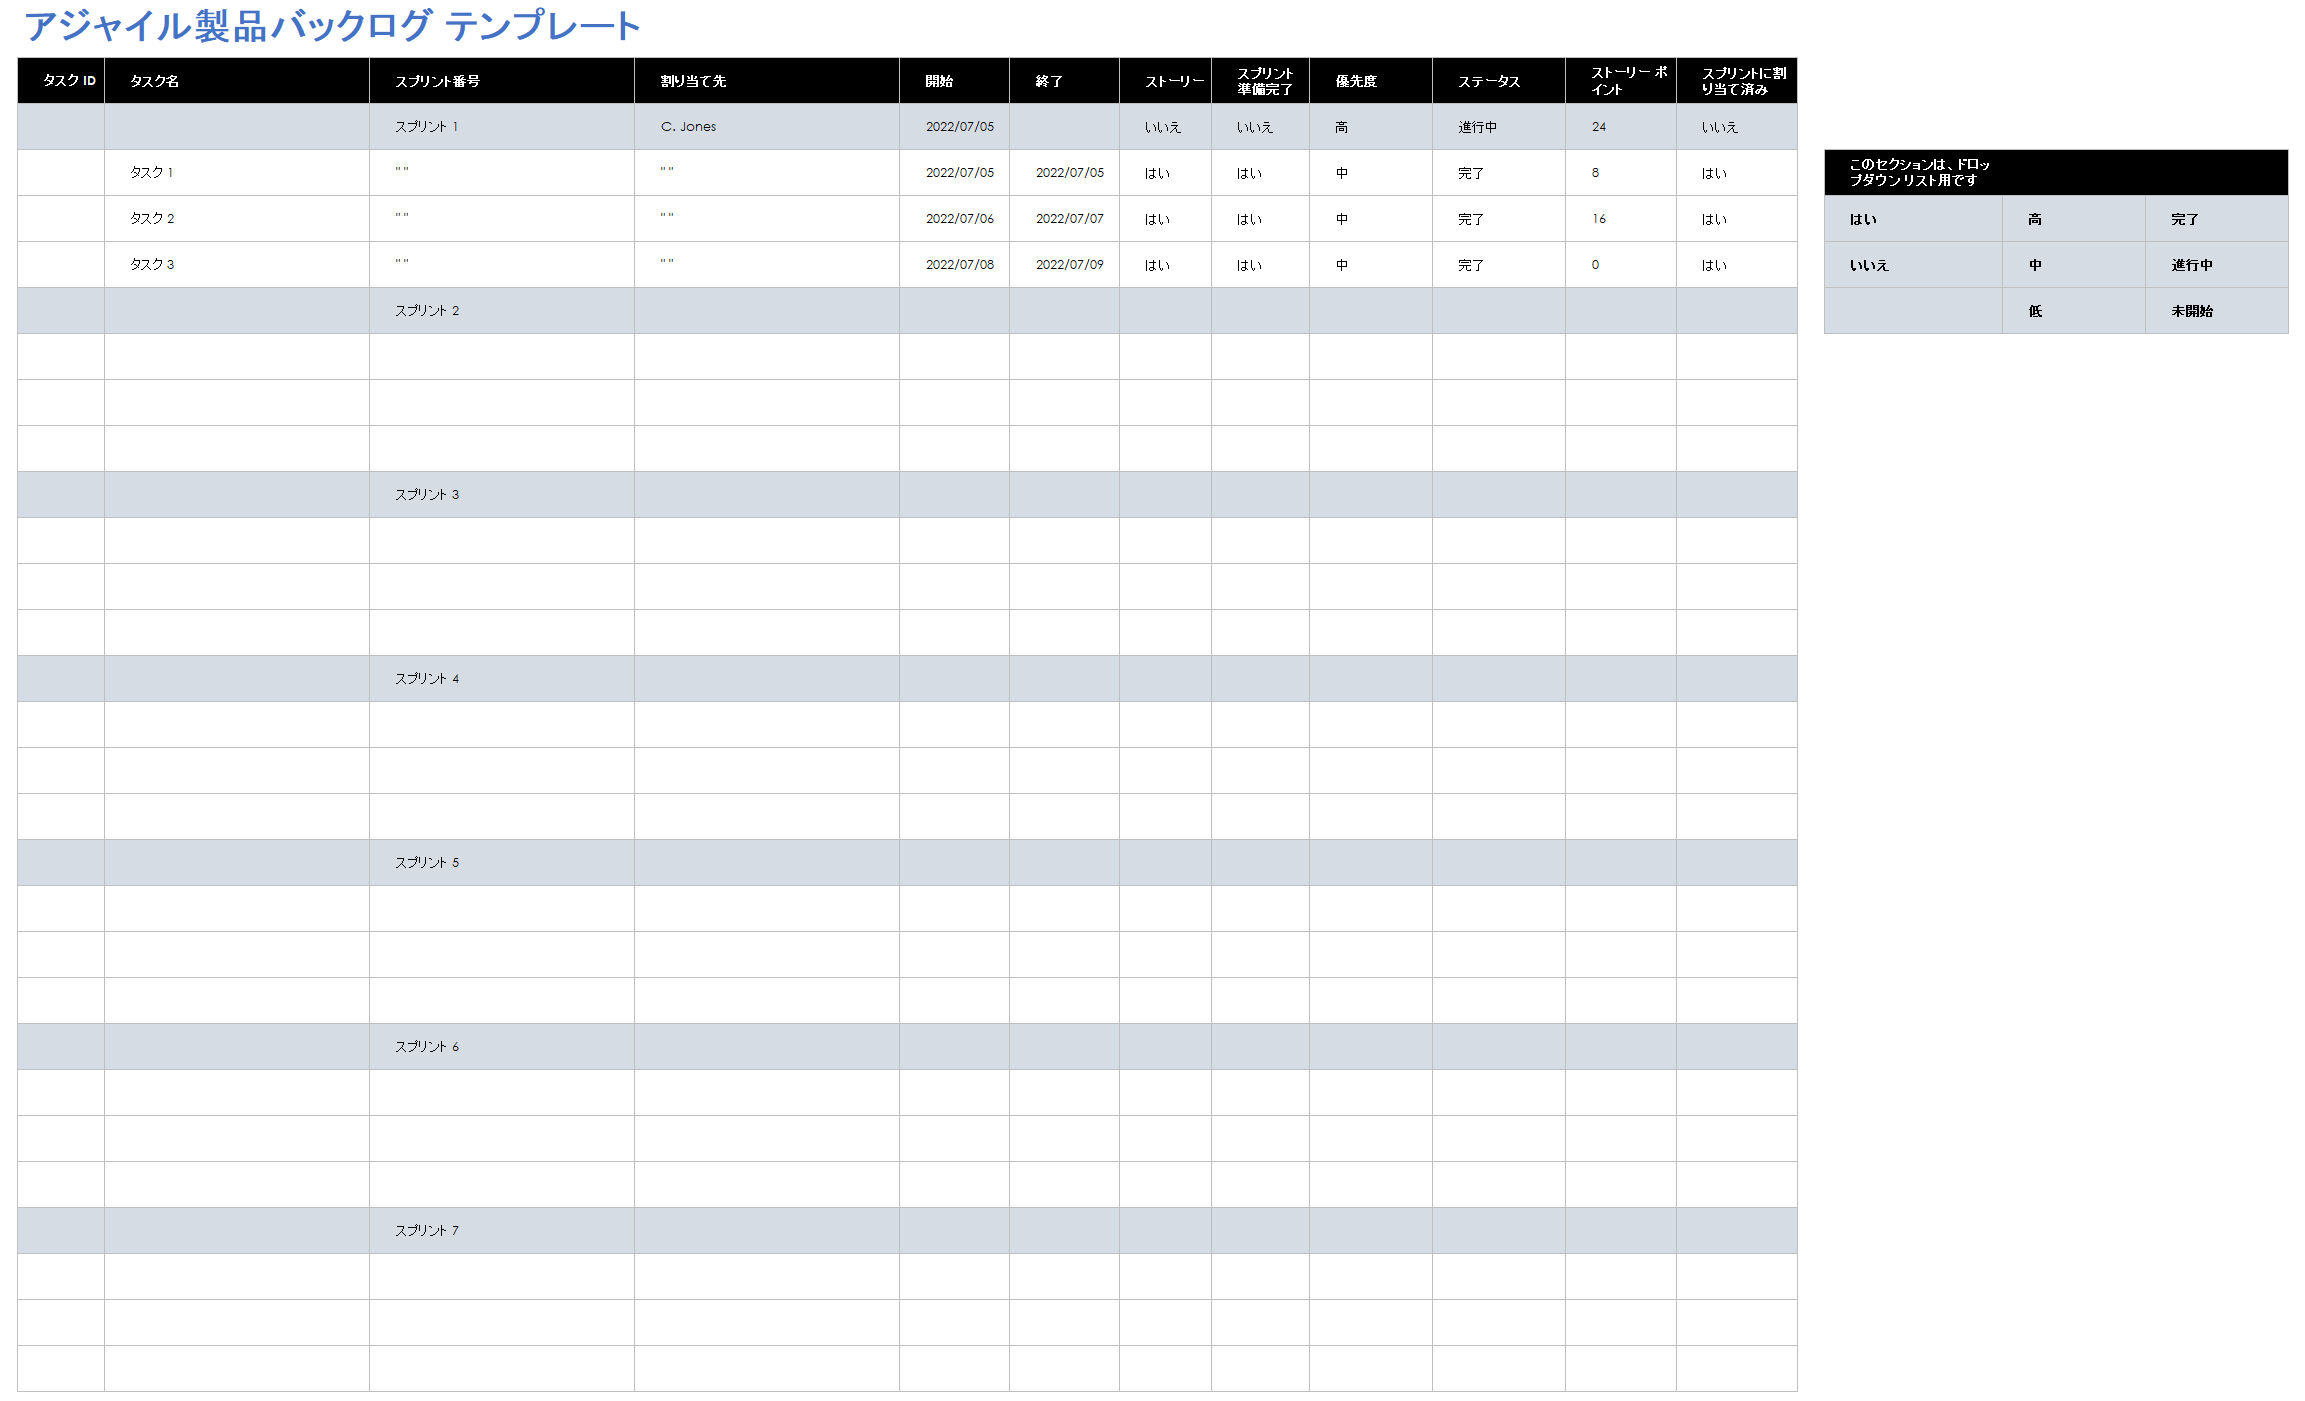Screen dimensions: 2305x1401
Task: Click end date 2022/07/09 in タスク 3 row
Action: 1064,265
